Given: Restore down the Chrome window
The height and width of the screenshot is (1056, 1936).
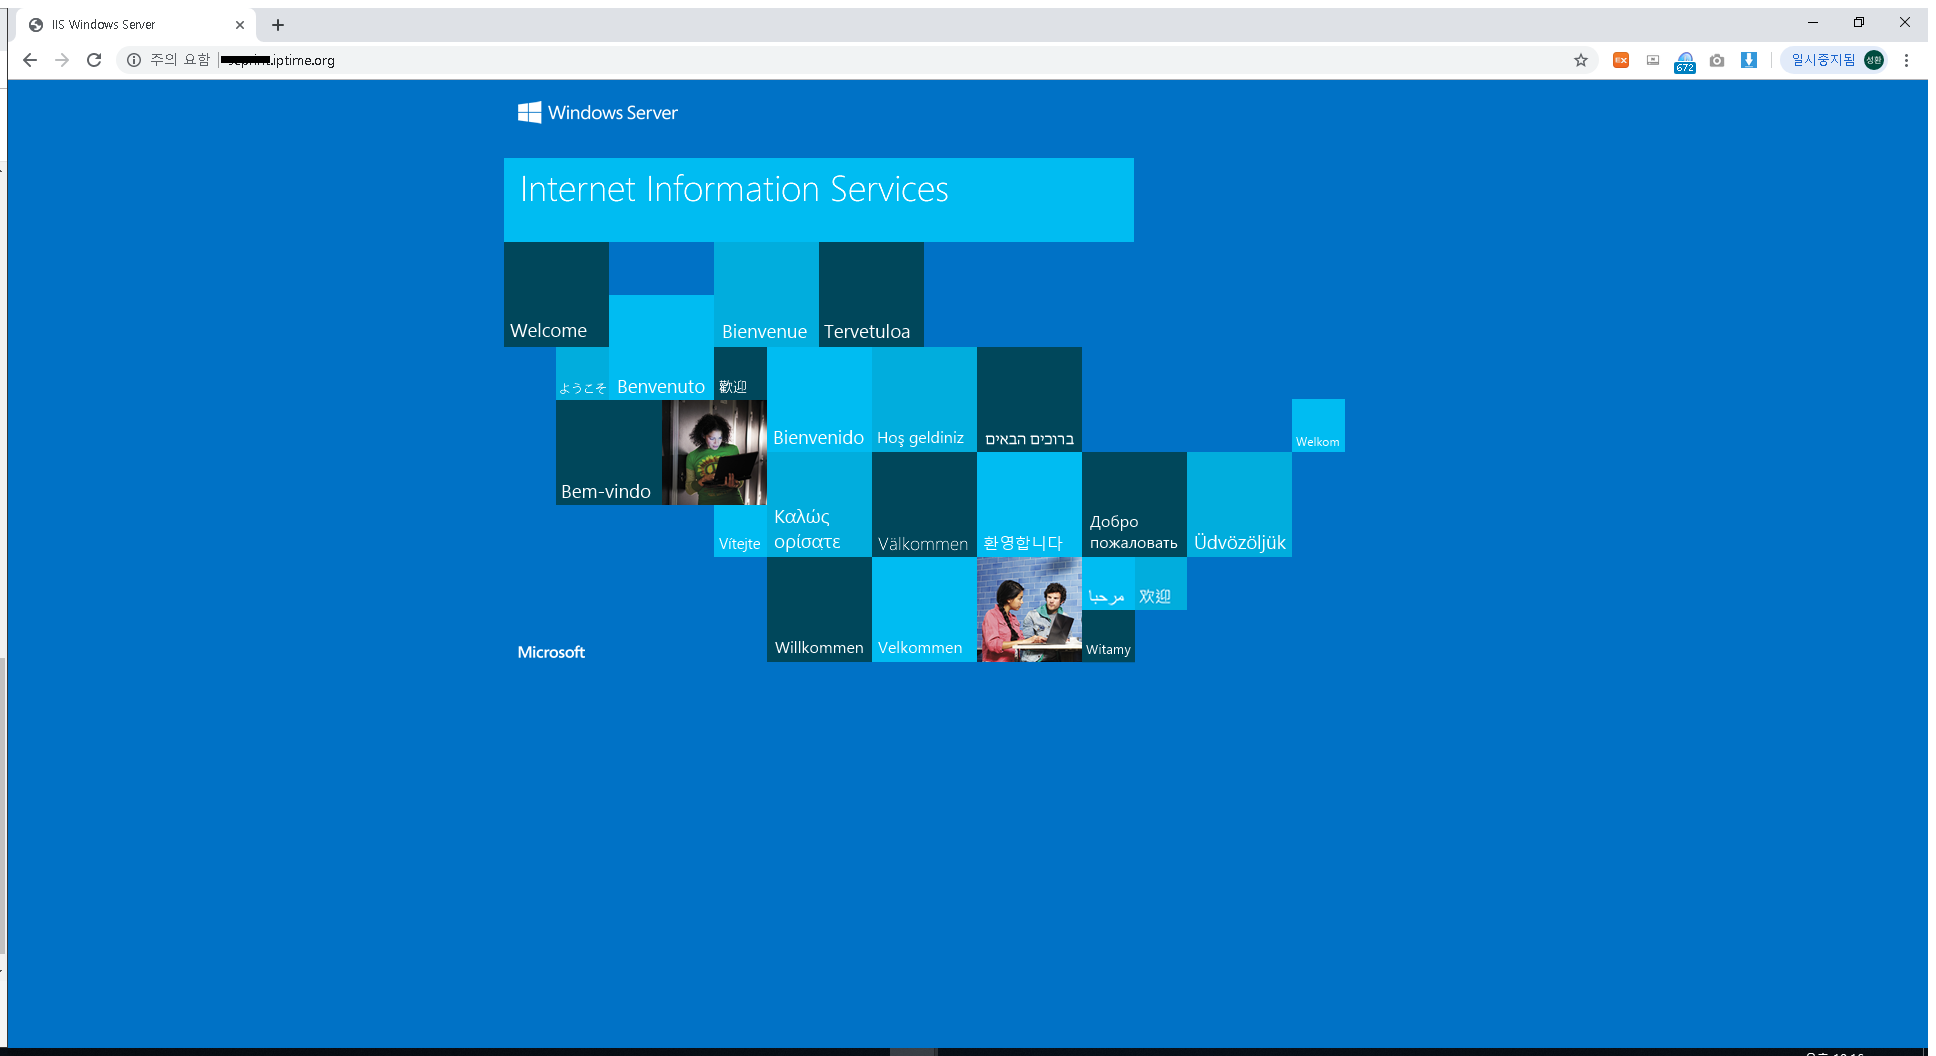Looking at the screenshot, I should [x=1859, y=22].
